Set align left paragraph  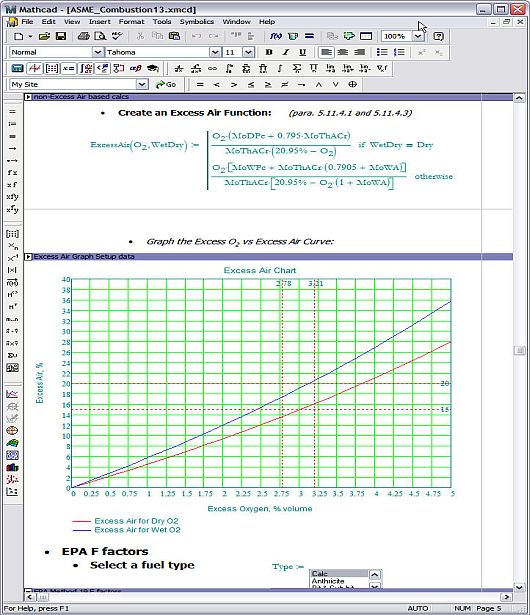click(326, 52)
